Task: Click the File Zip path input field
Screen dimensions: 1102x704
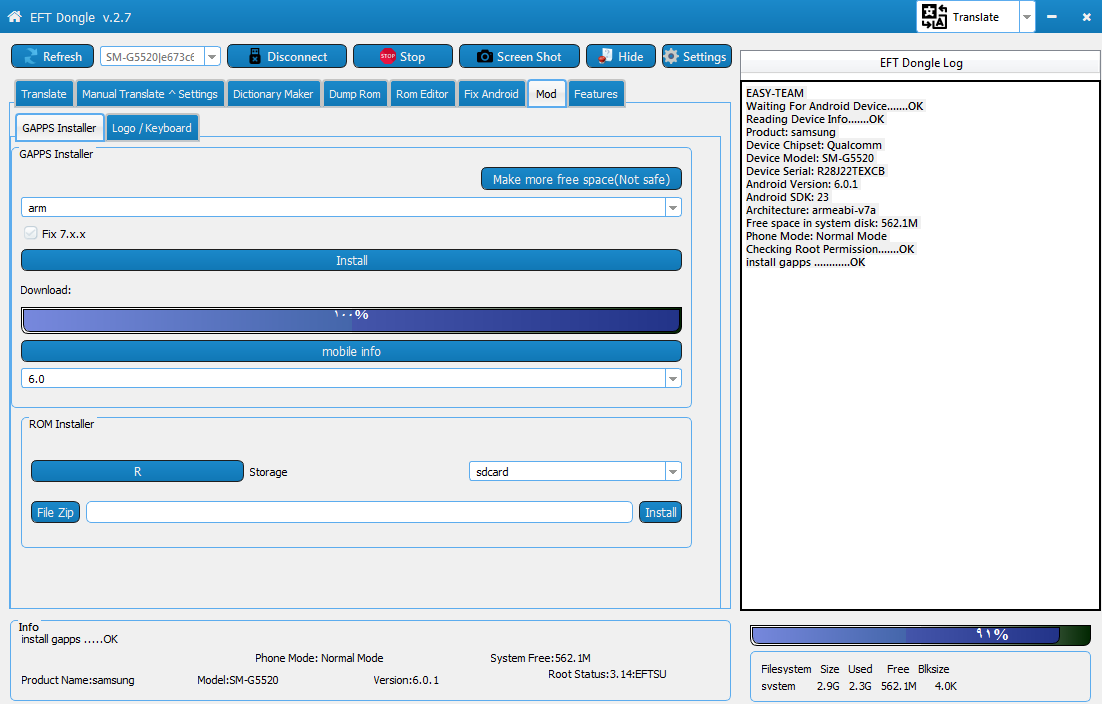Action: coord(359,512)
